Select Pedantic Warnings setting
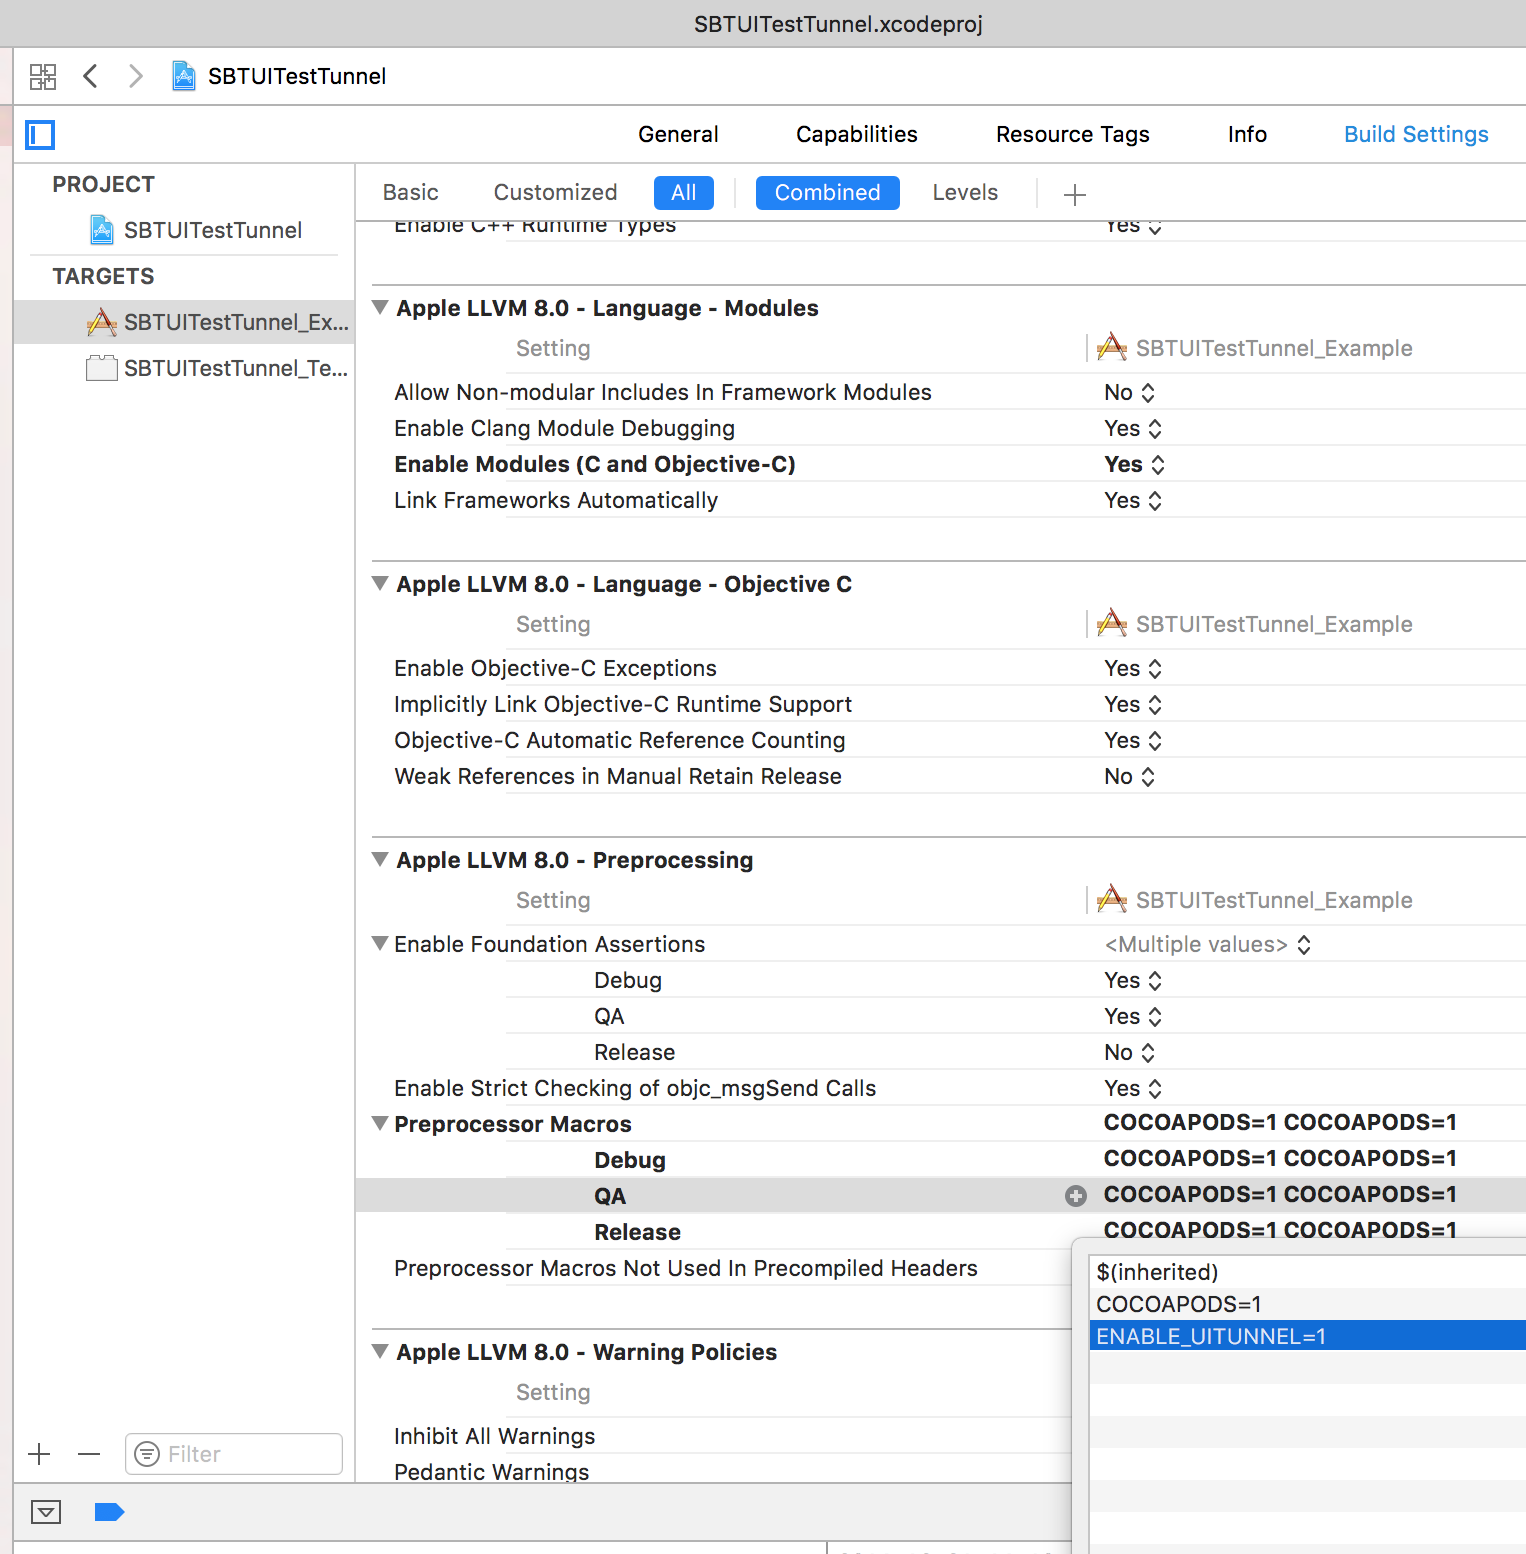 tap(492, 1472)
